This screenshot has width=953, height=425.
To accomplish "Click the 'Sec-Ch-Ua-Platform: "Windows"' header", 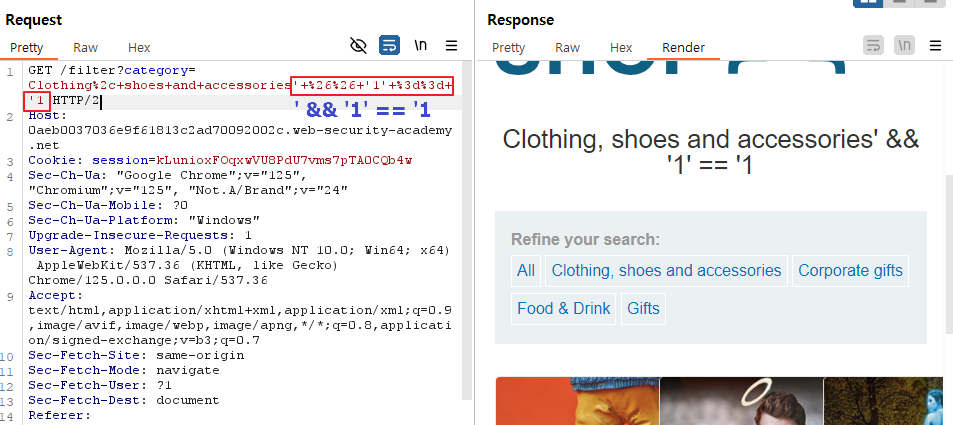I will tap(144, 220).
